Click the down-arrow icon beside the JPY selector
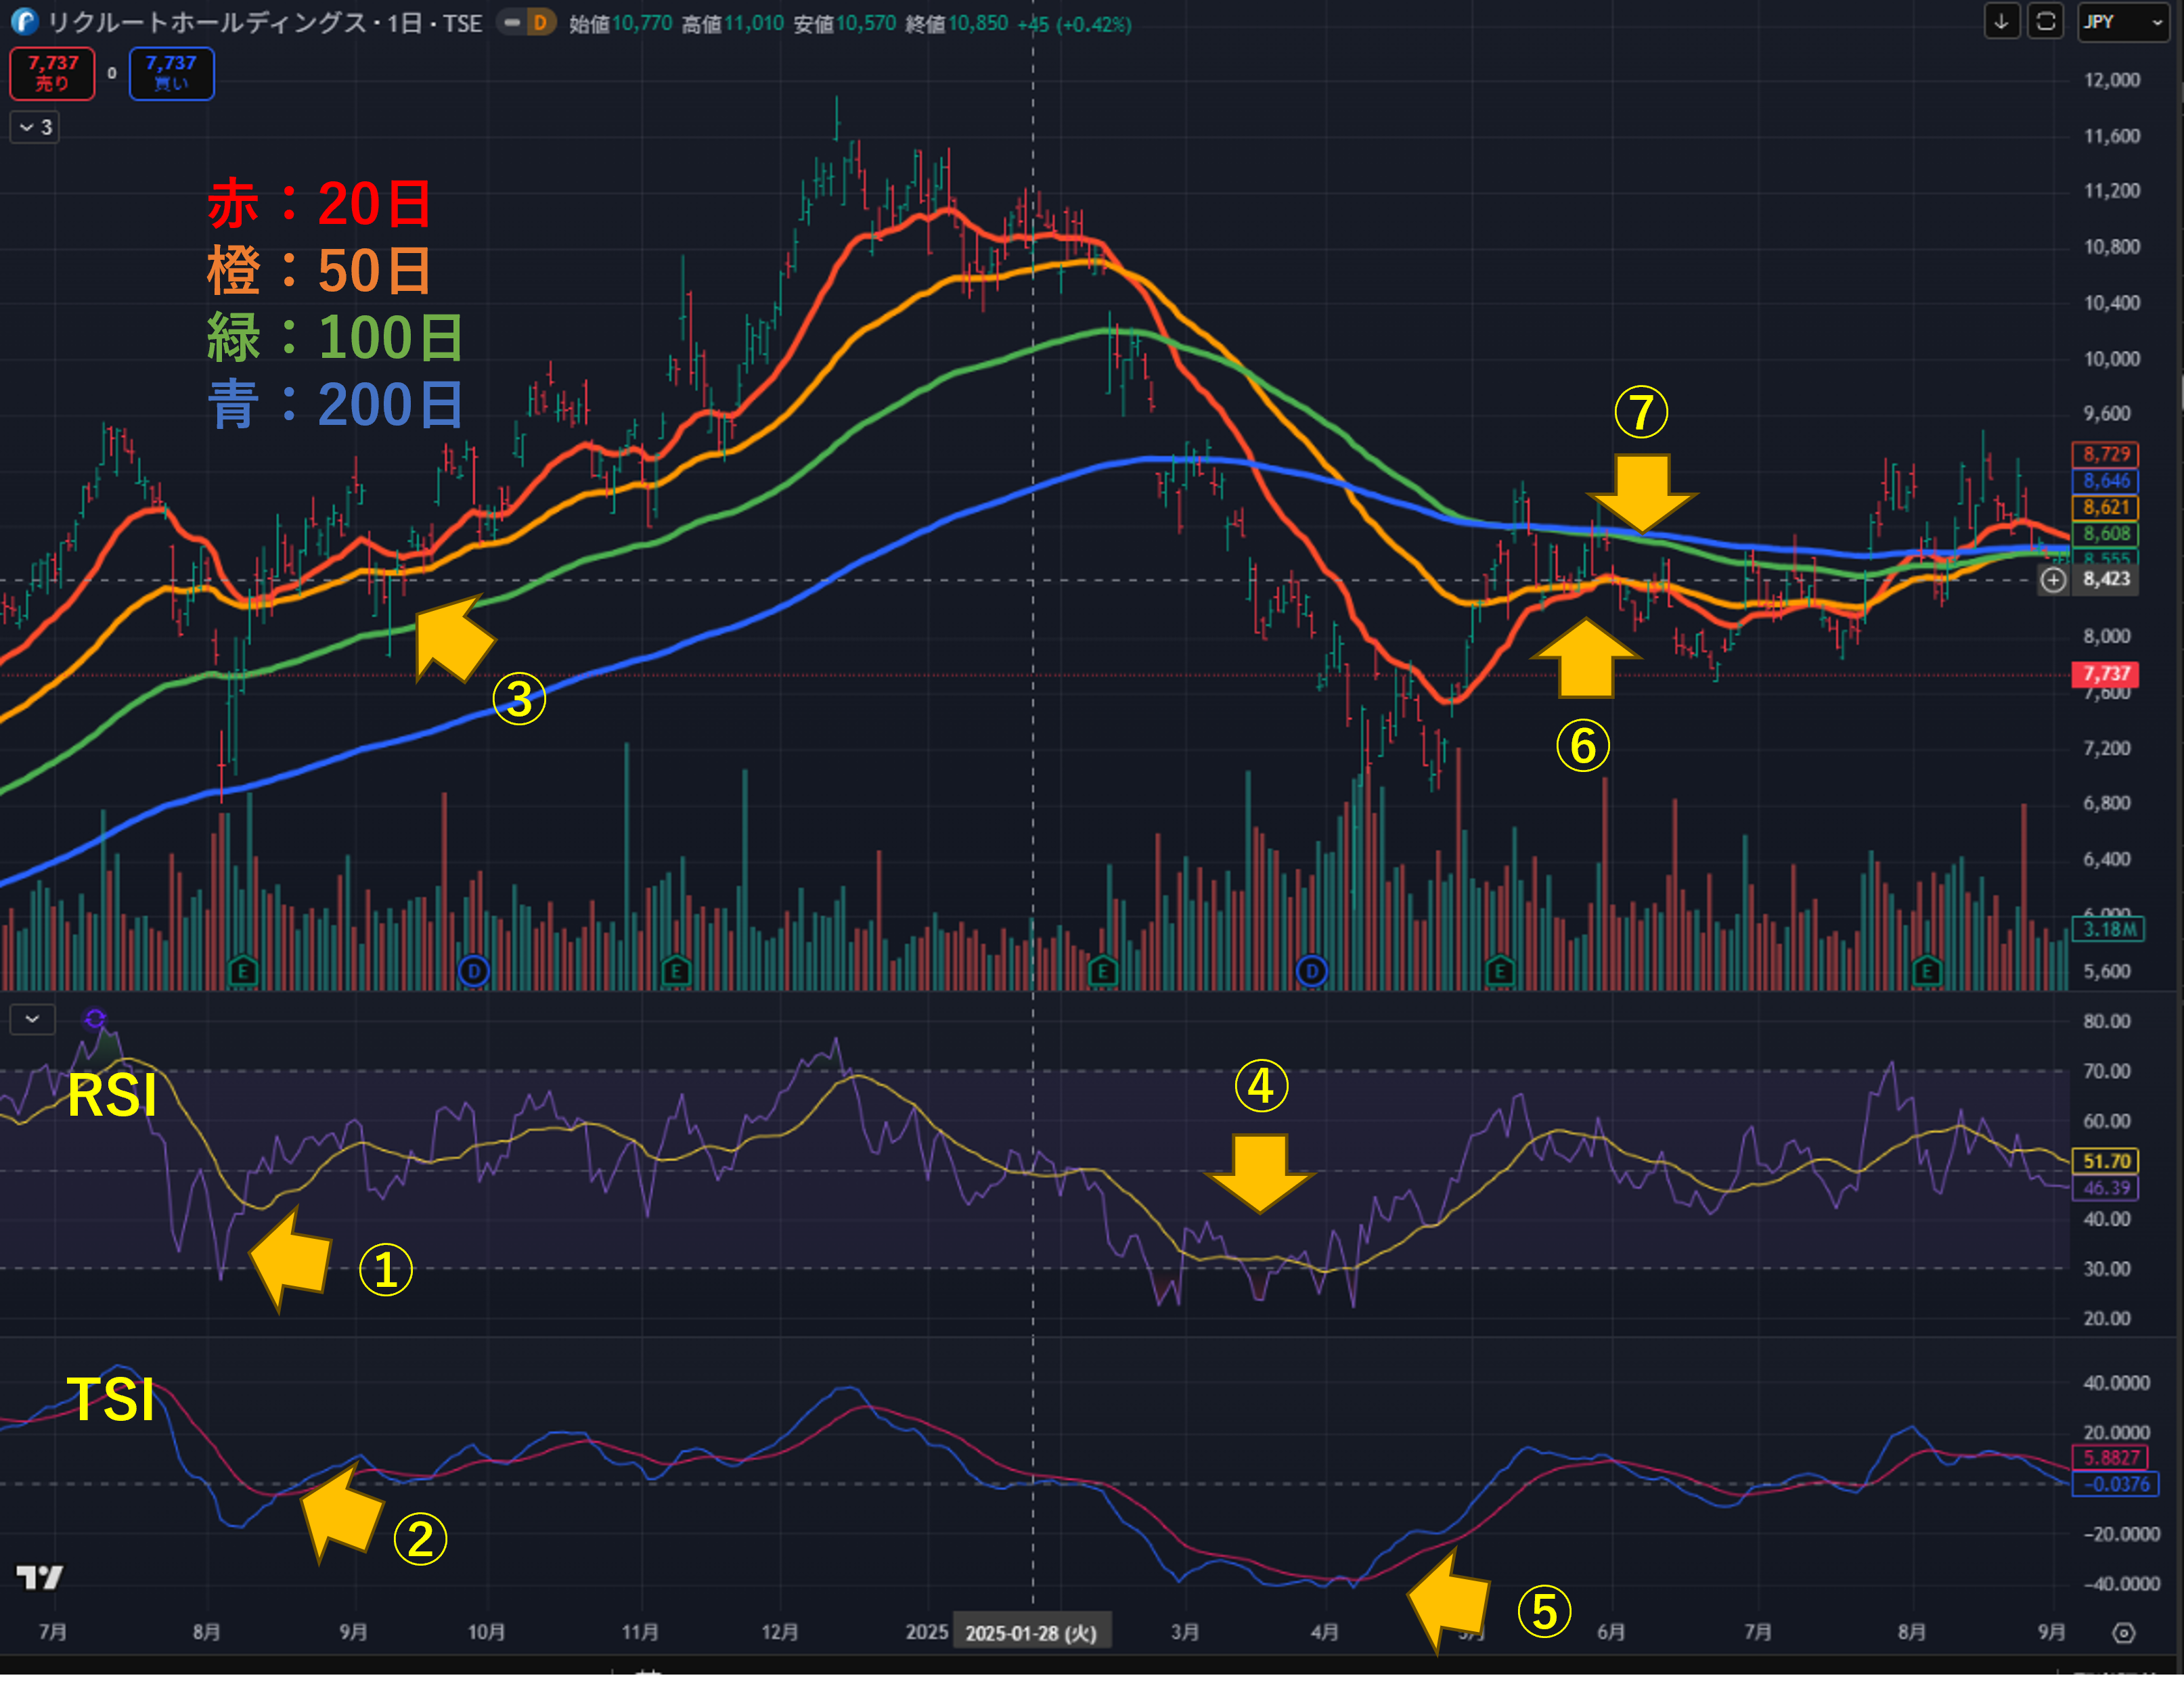 (x=2001, y=22)
